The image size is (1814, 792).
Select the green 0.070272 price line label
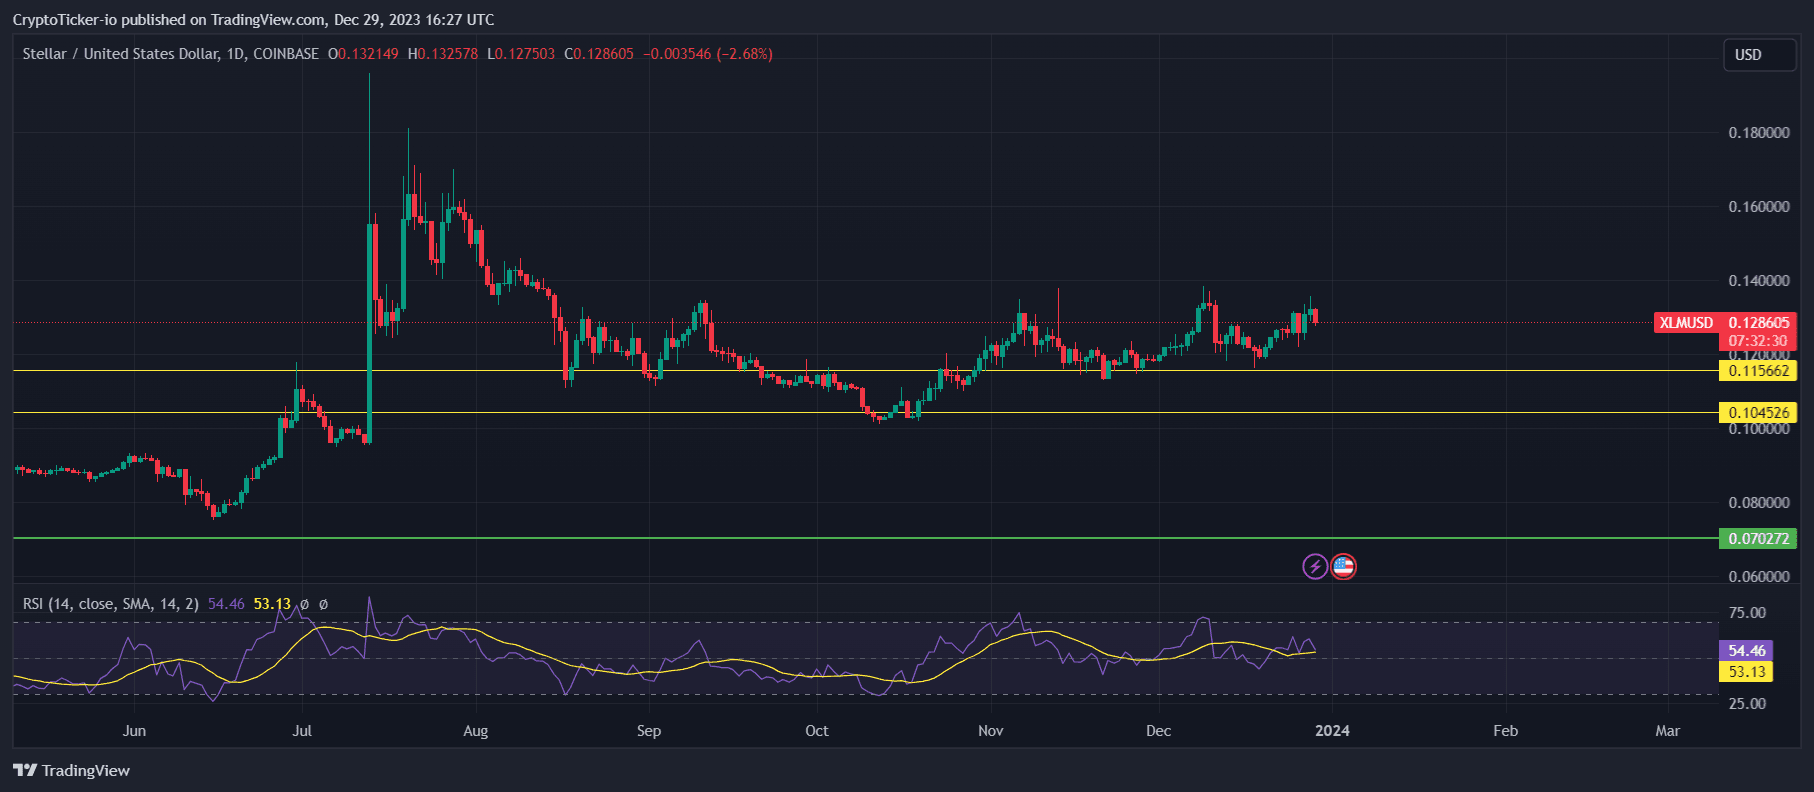[x=1758, y=539]
